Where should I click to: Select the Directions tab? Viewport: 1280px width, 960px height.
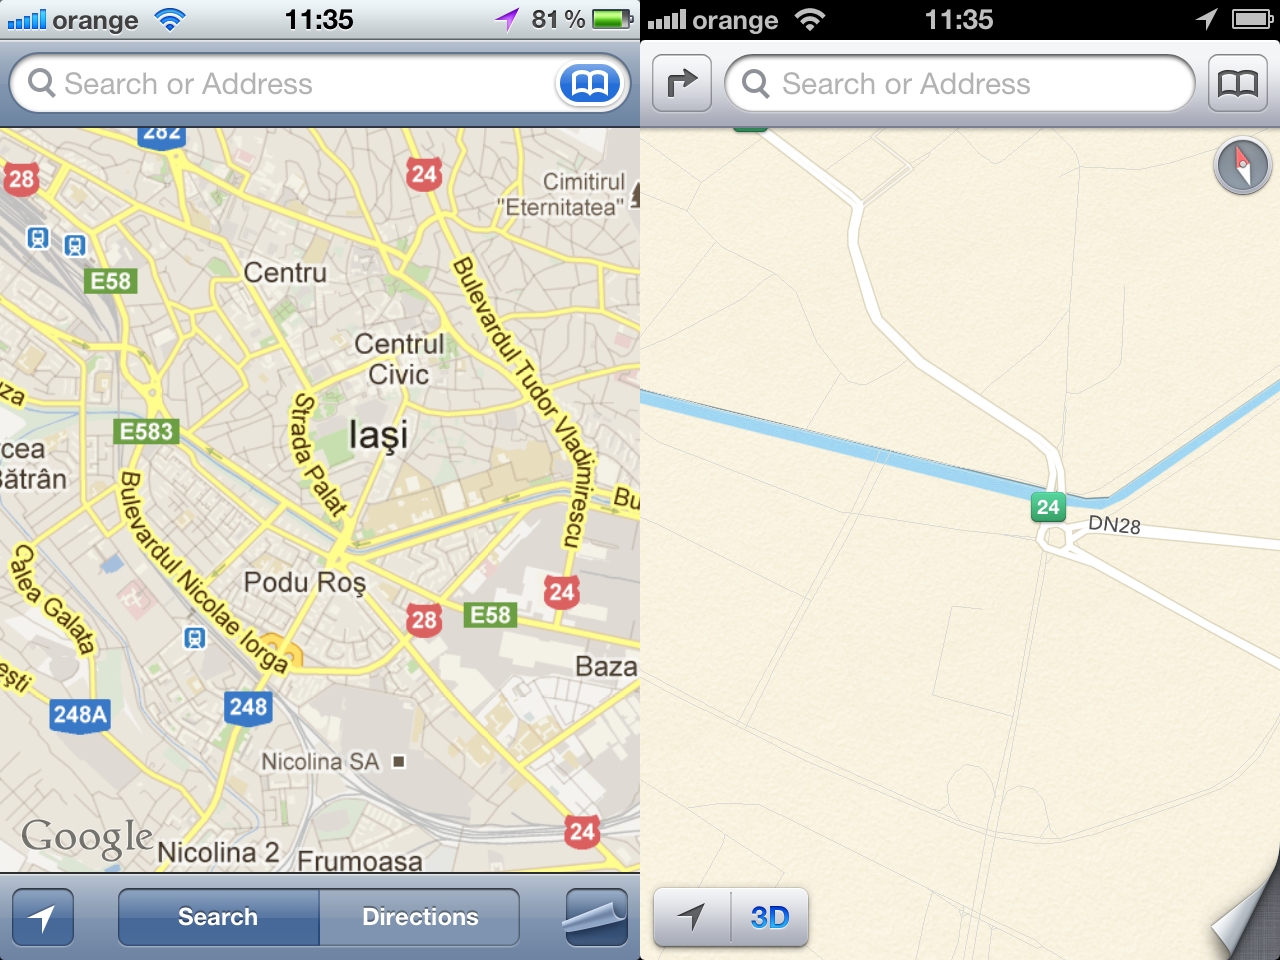click(x=420, y=917)
